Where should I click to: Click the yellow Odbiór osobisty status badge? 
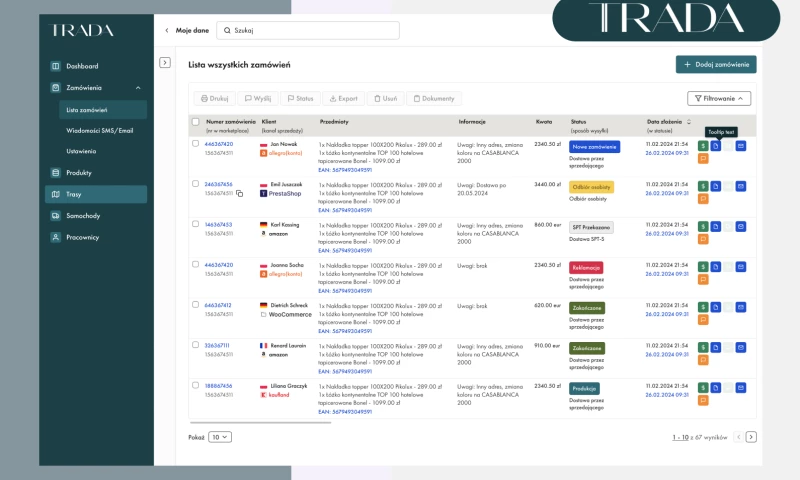[x=591, y=187]
